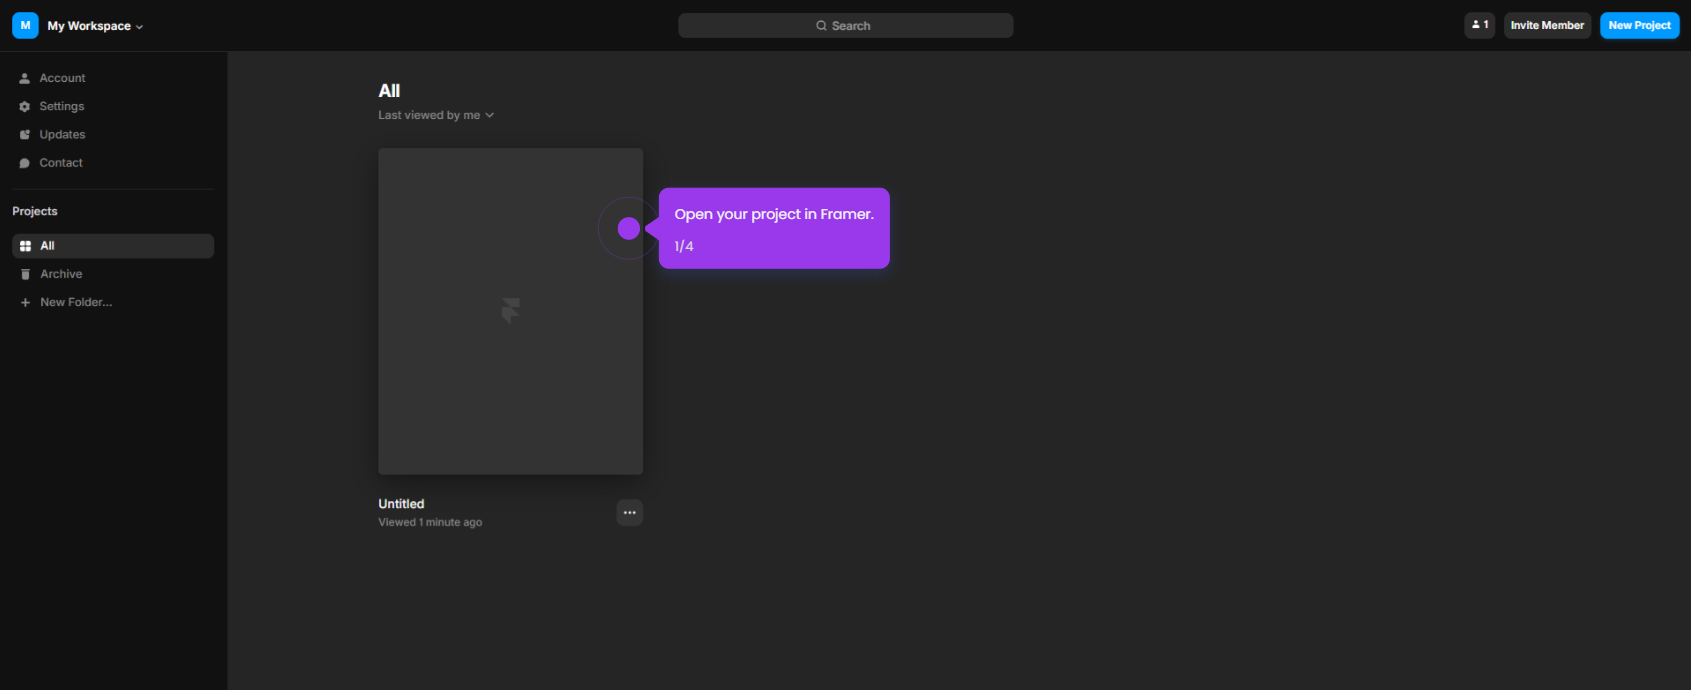Open the Last viewed by me sort dropdown
This screenshot has height=690, width=1691.
coord(436,115)
